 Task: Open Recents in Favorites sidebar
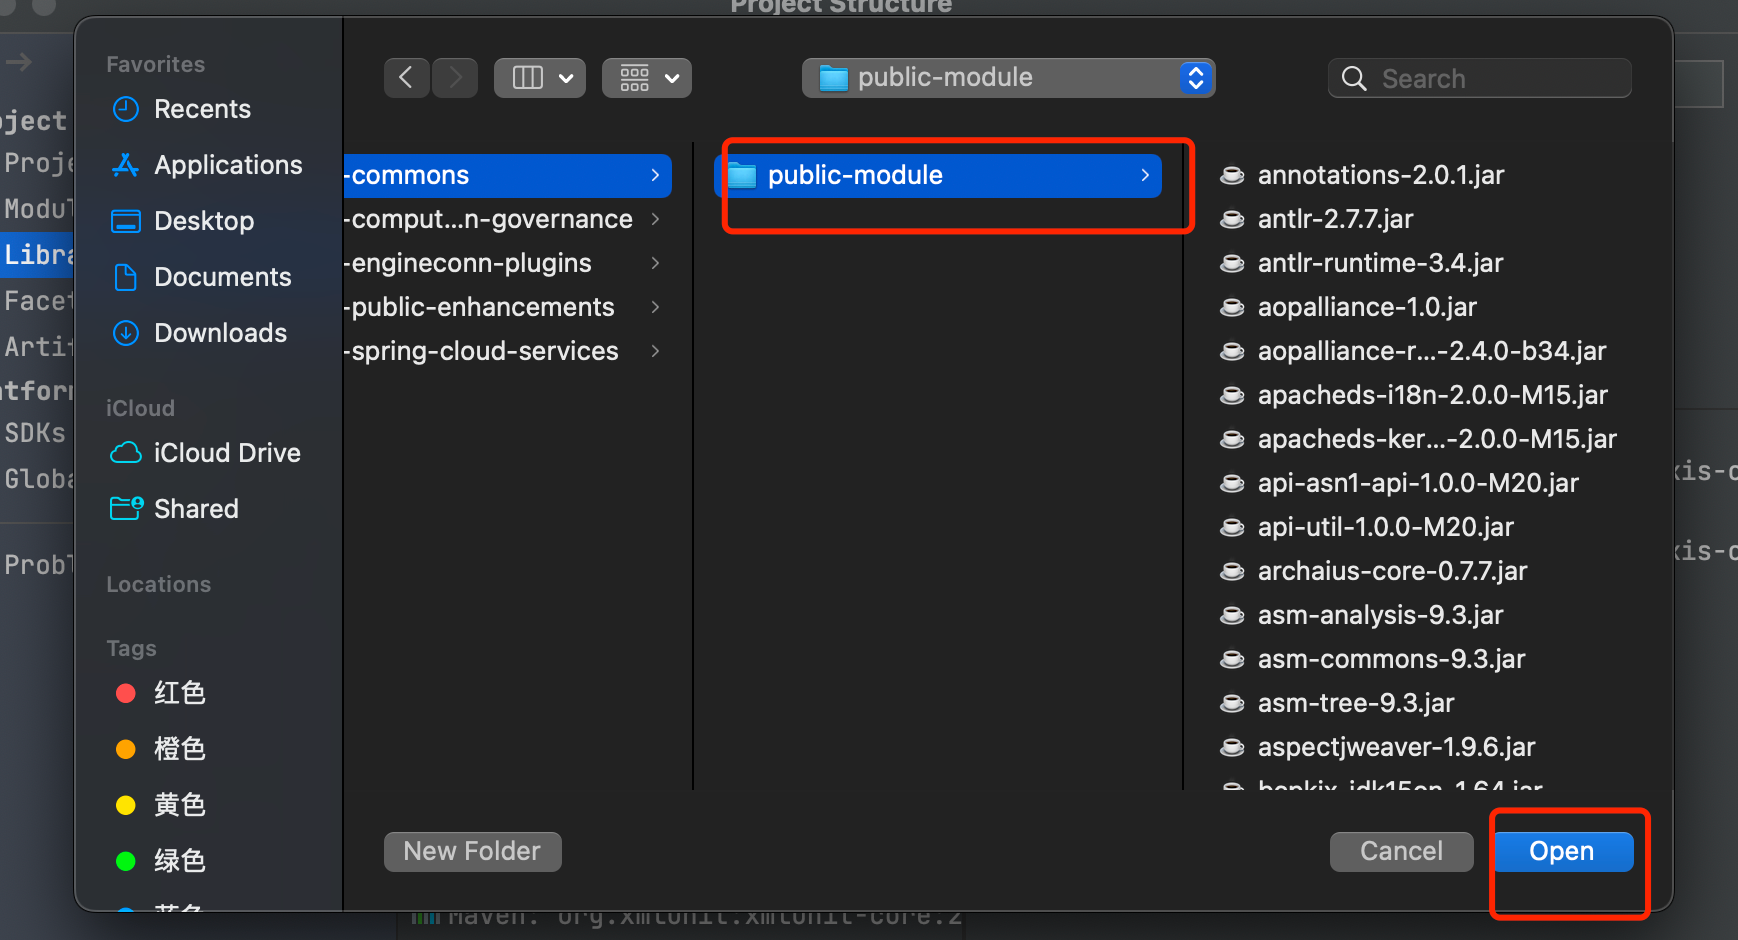click(x=202, y=109)
